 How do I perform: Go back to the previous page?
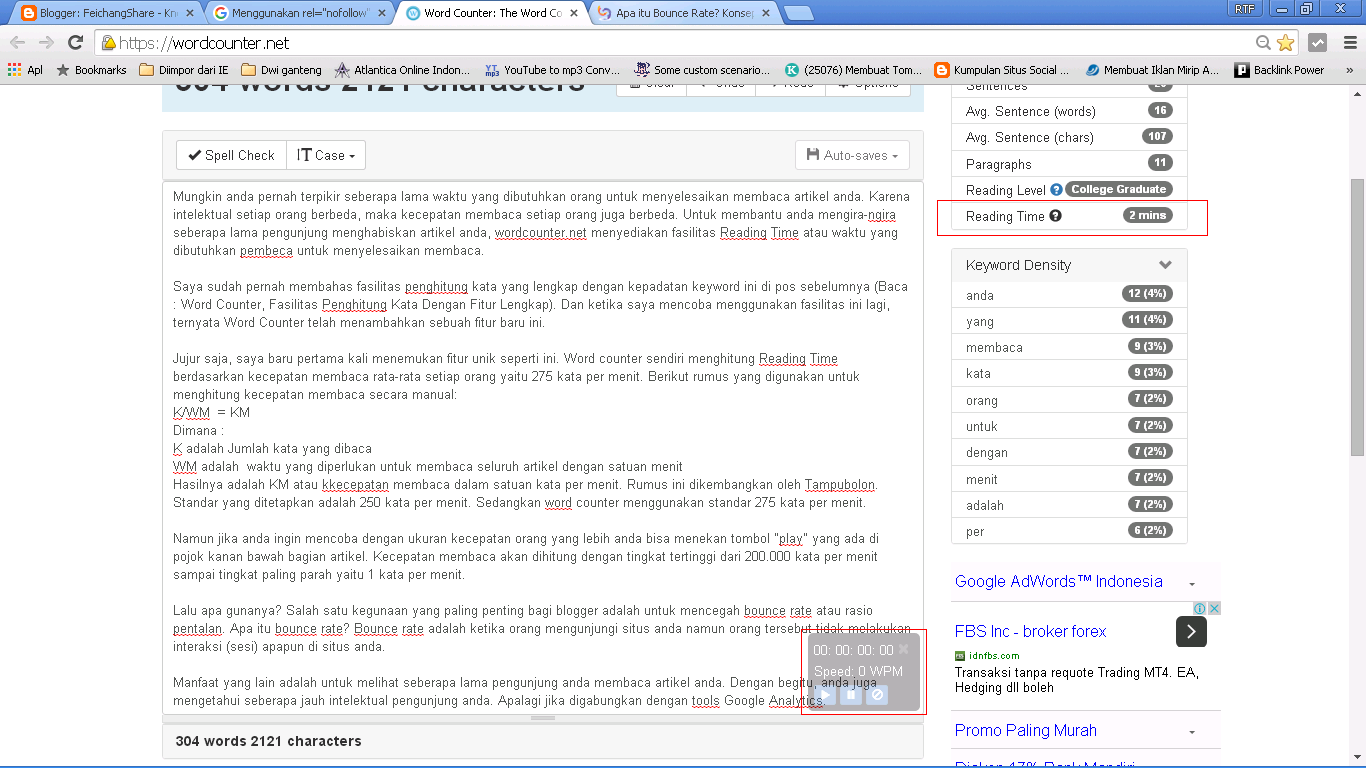pyautogui.click(x=19, y=42)
